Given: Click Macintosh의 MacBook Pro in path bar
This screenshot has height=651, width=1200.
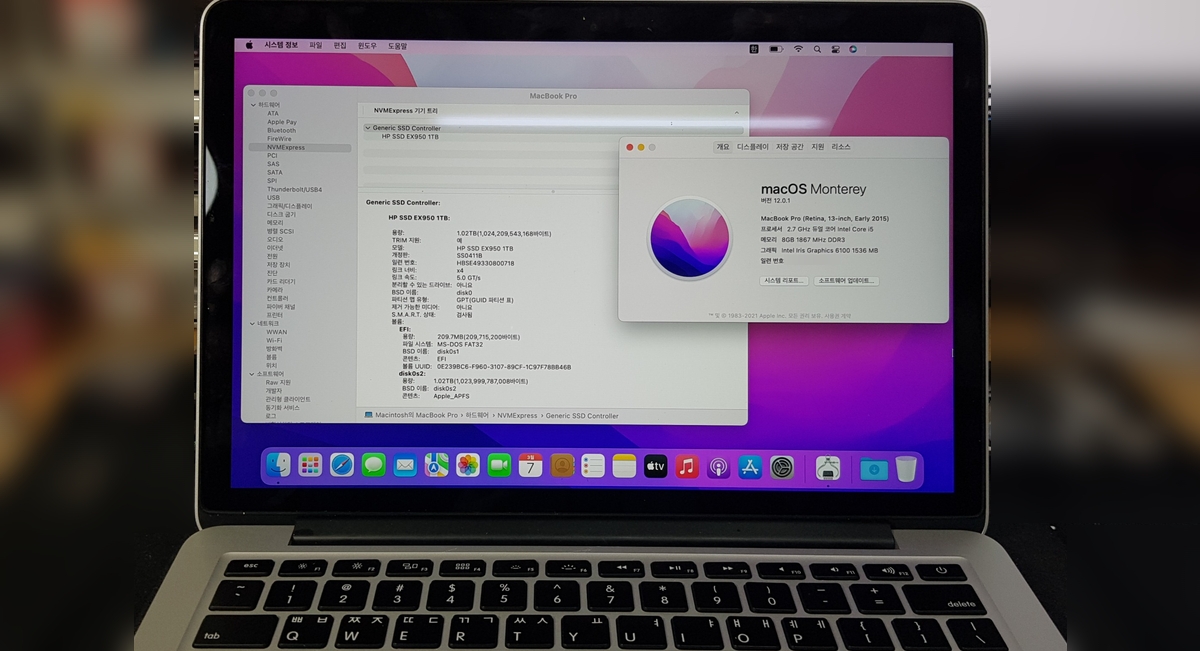Looking at the screenshot, I should (411, 415).
